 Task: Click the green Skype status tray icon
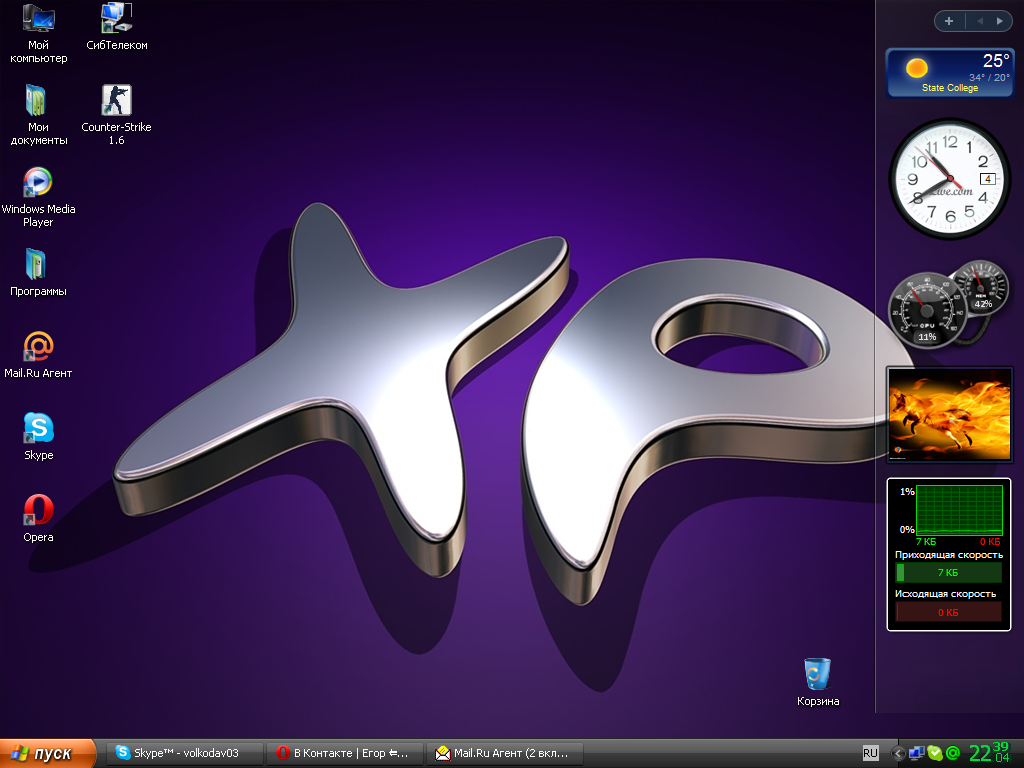pos(935,753)
